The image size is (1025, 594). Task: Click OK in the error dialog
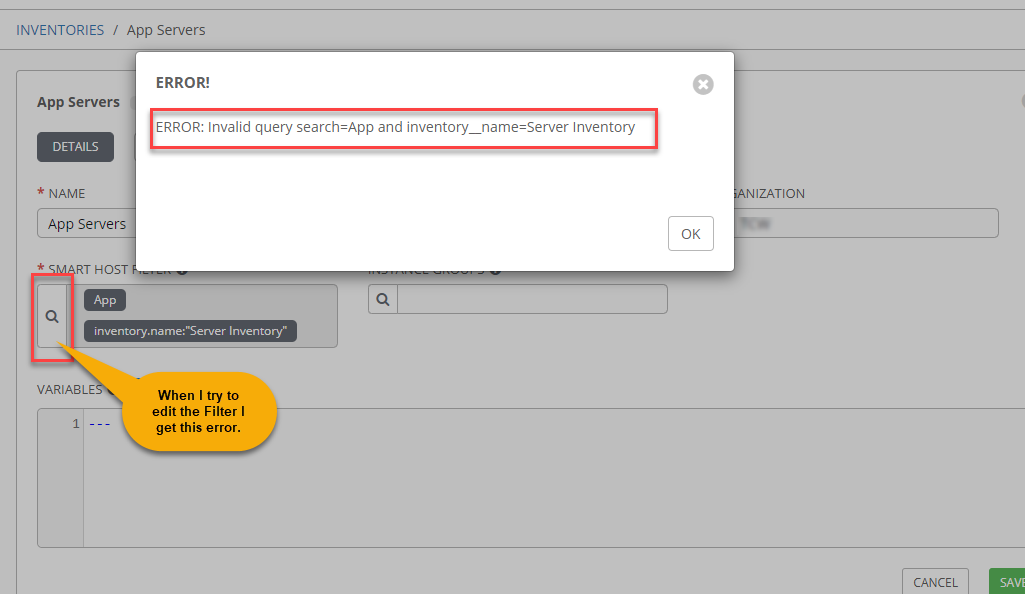point(690,233)
